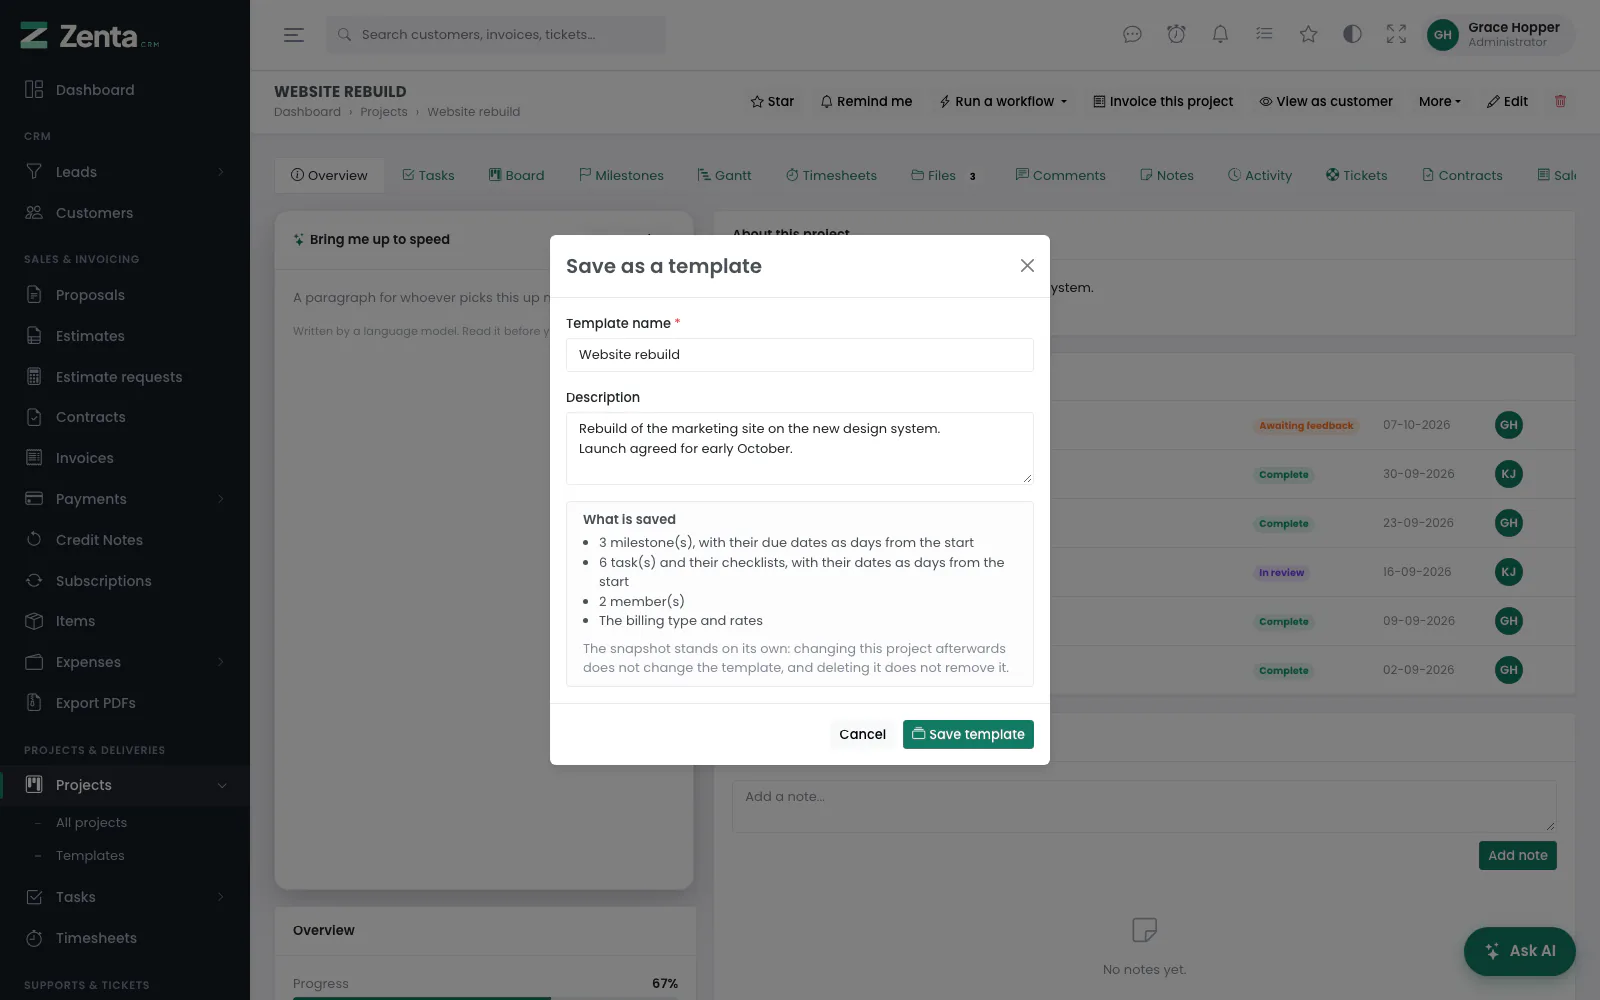Open the task list icon in header
The image size is (1600, 1000).
(x=1264, y=35)
